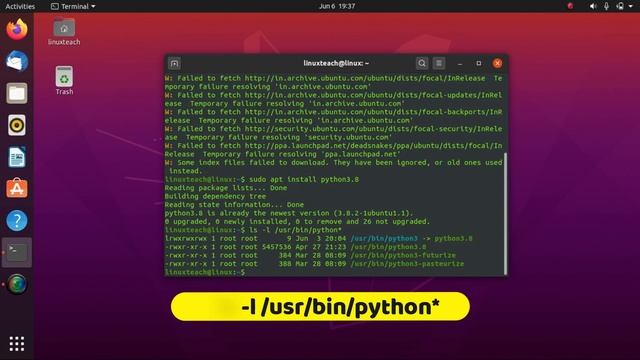Open the clock showing Jun 6 19:37
Viewport: 640px width, 360px height.
tap(337, 6)
